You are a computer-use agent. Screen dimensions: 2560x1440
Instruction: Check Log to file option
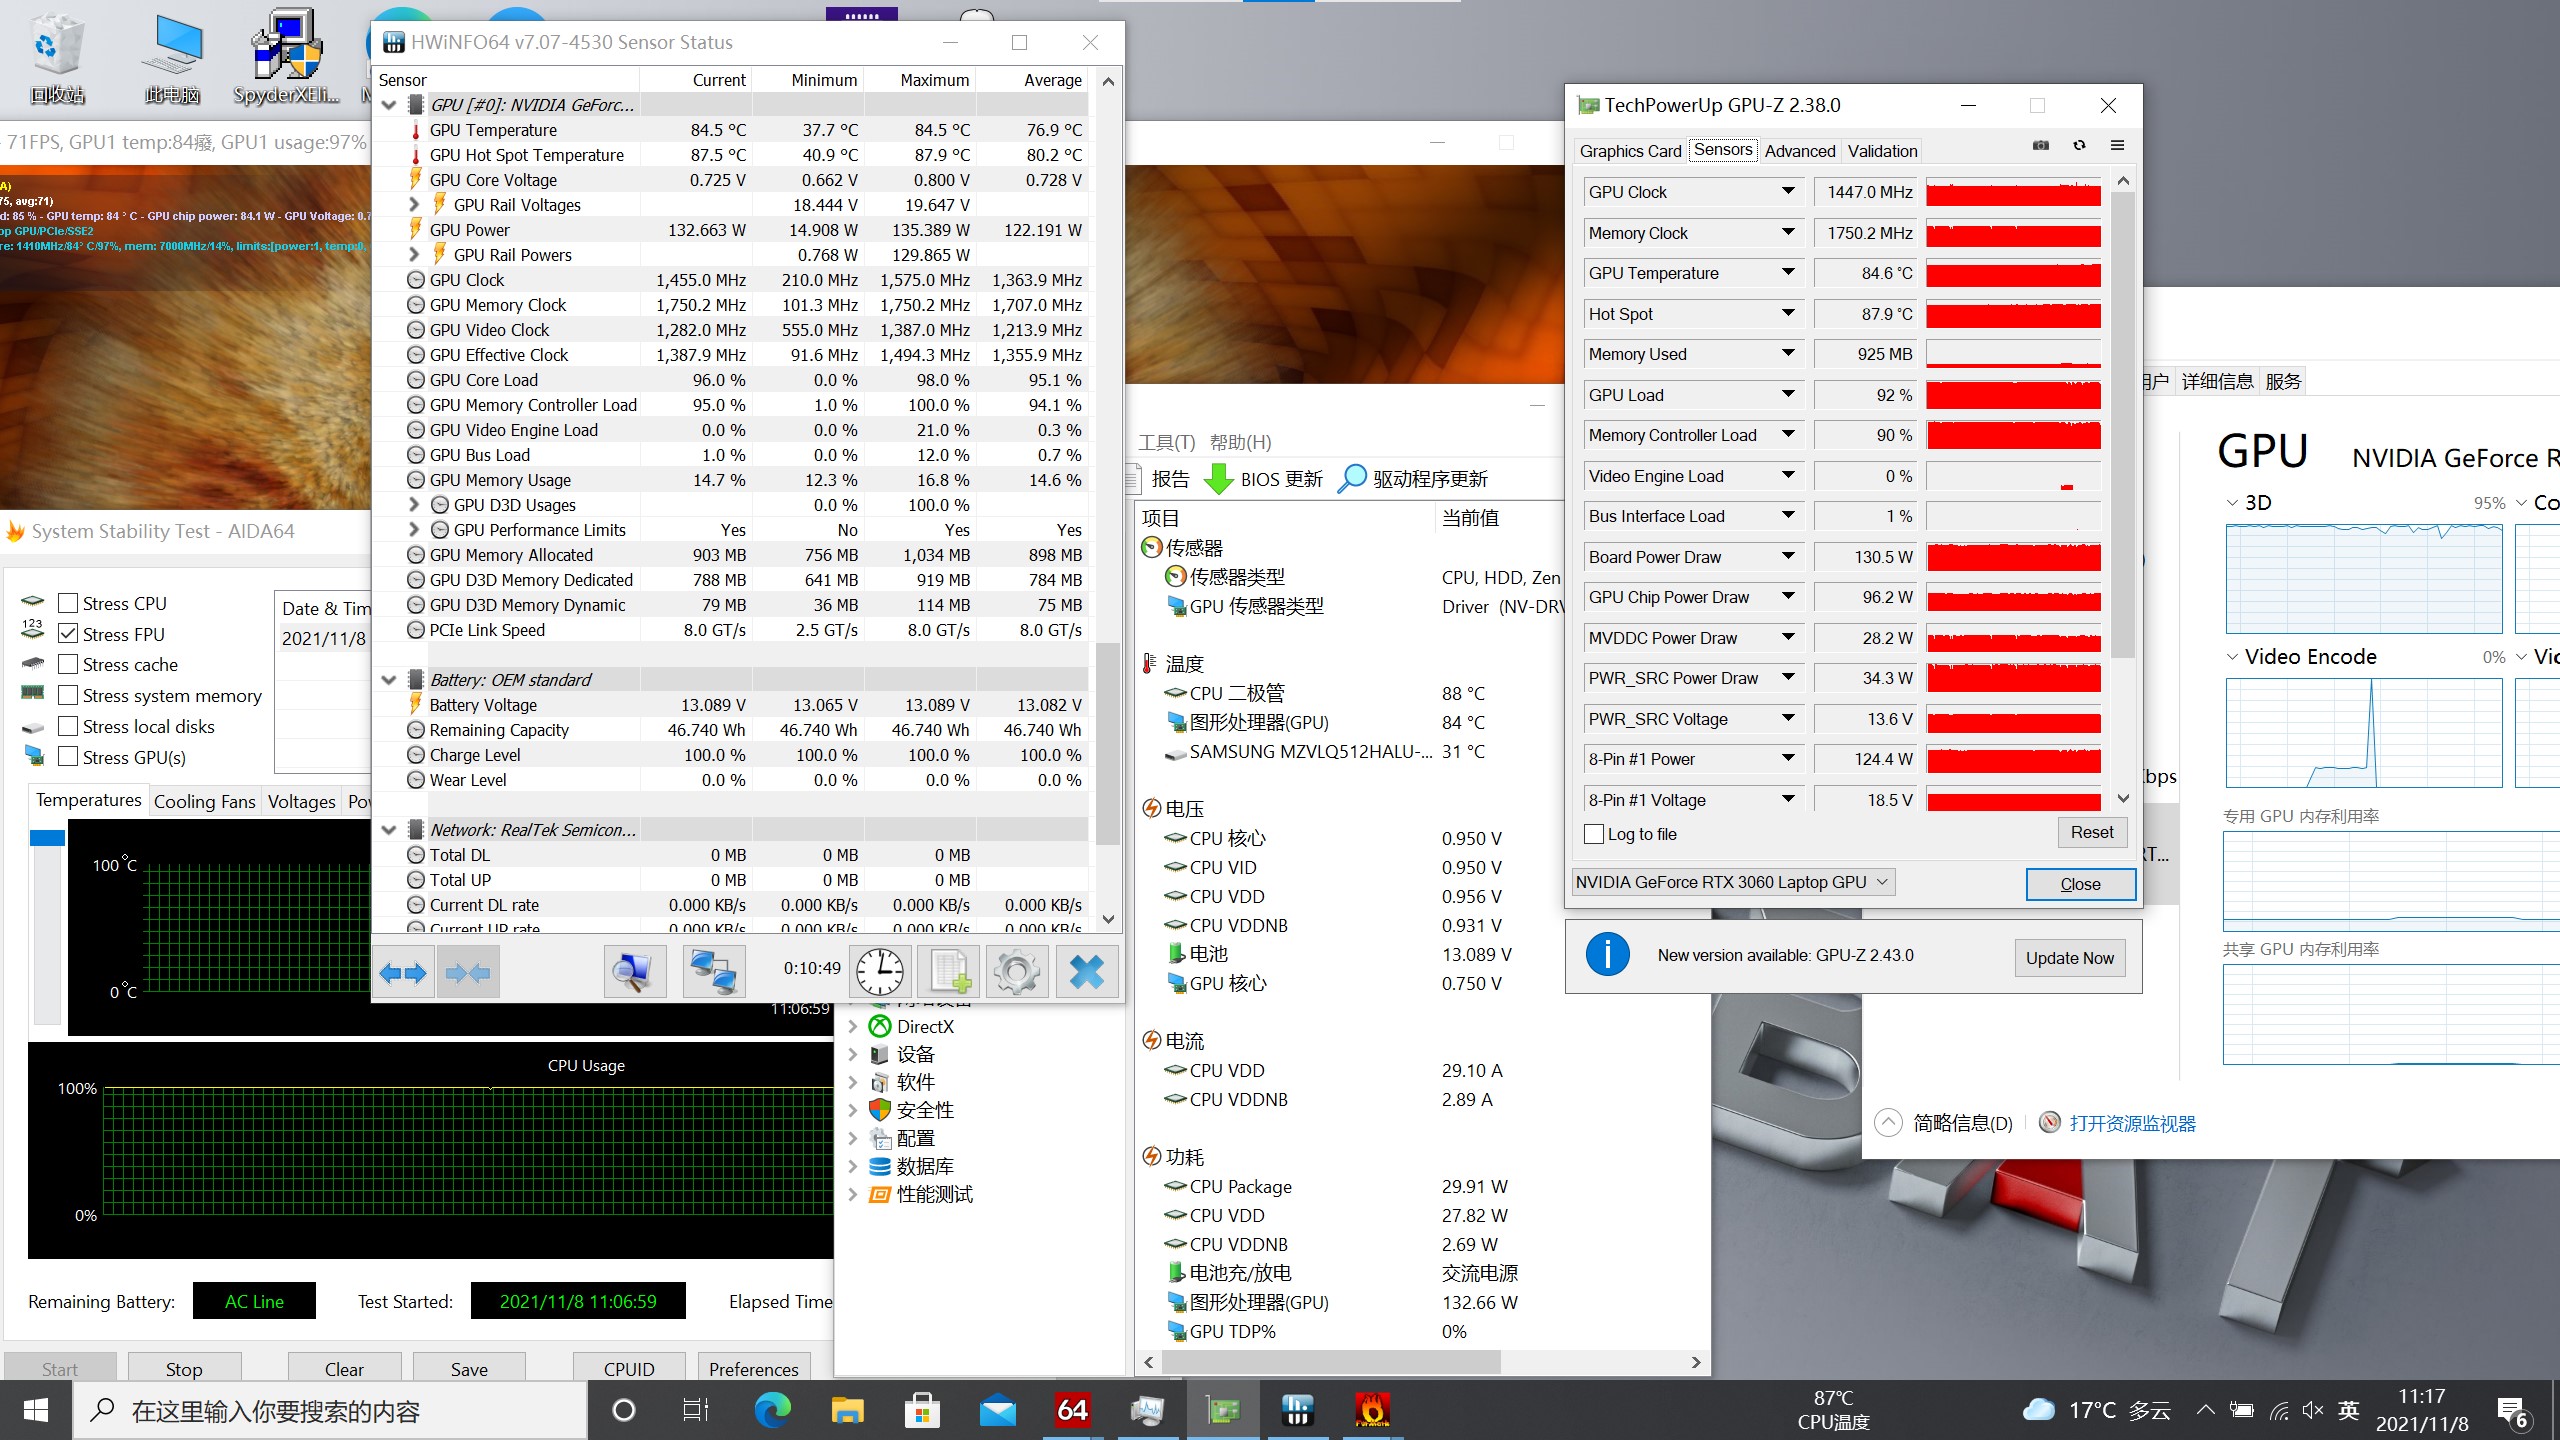1595,834
